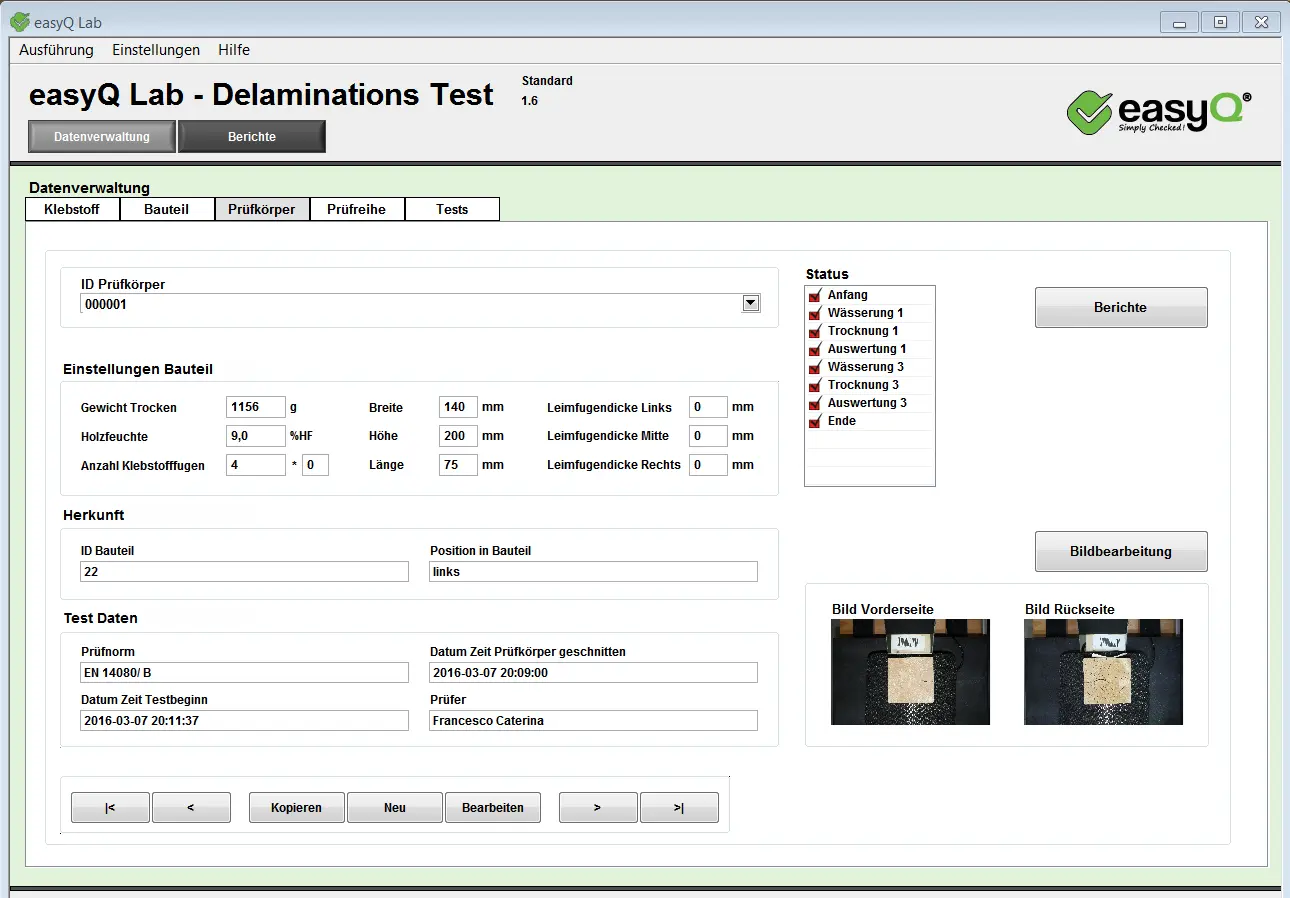Click the multiplier field after the asterisk
This screenshot has height=898, width=1290.
(315, 465)
